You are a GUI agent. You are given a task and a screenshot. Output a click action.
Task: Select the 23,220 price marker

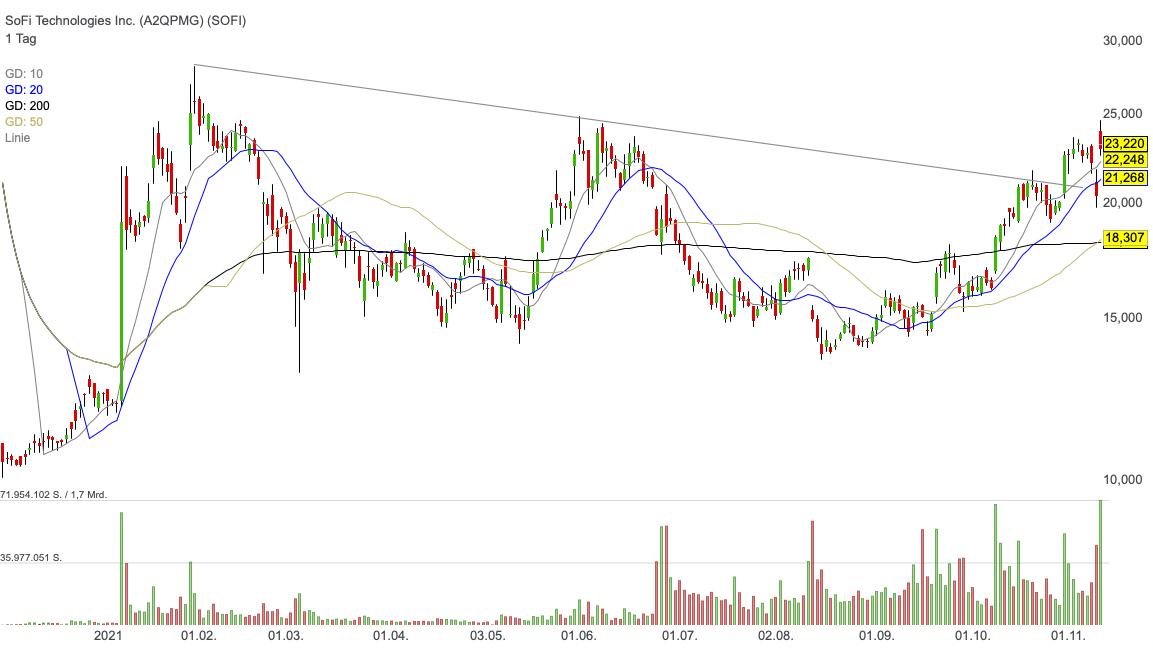pyautogui.click(x=1125, y=143)
